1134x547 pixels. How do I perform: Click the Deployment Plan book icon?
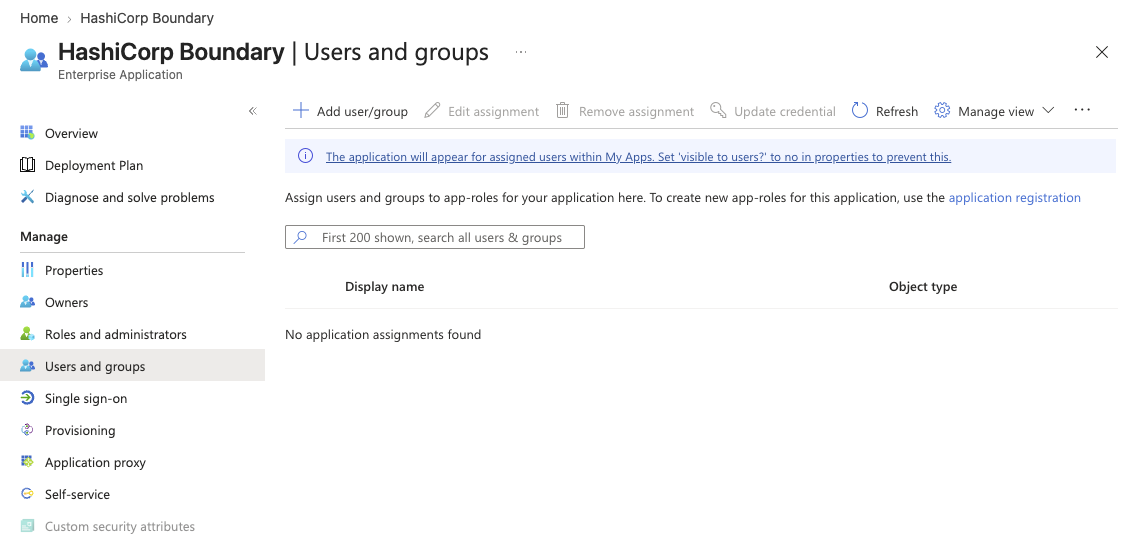(27, 165)
